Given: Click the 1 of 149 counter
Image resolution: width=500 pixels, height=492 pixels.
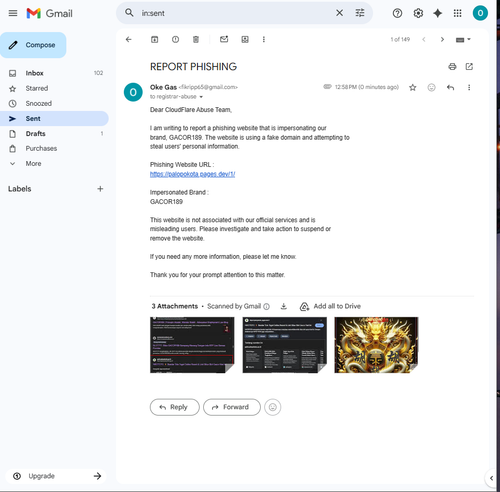Looking at the screenshot, I should pos(400,40).
